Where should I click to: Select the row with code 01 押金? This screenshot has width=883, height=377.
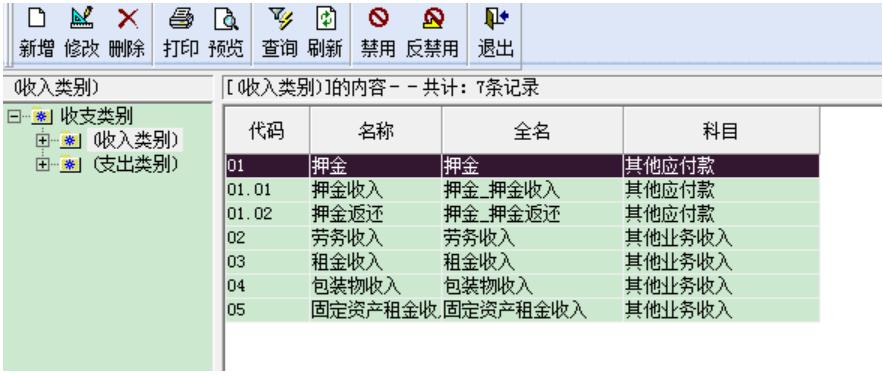click(523, 166)
